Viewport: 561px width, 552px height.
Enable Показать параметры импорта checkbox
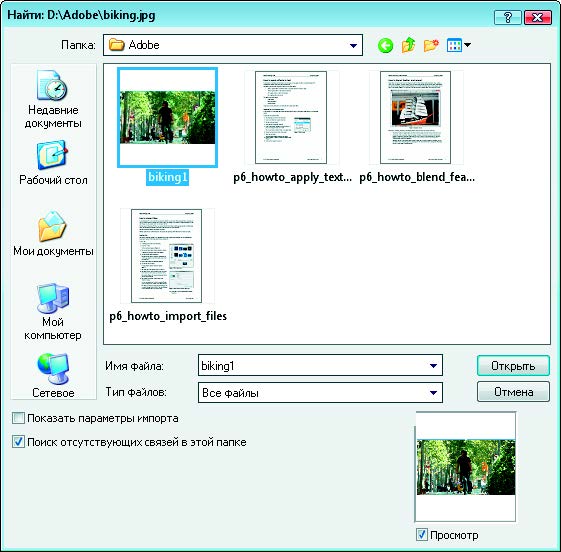click(18, 418)
